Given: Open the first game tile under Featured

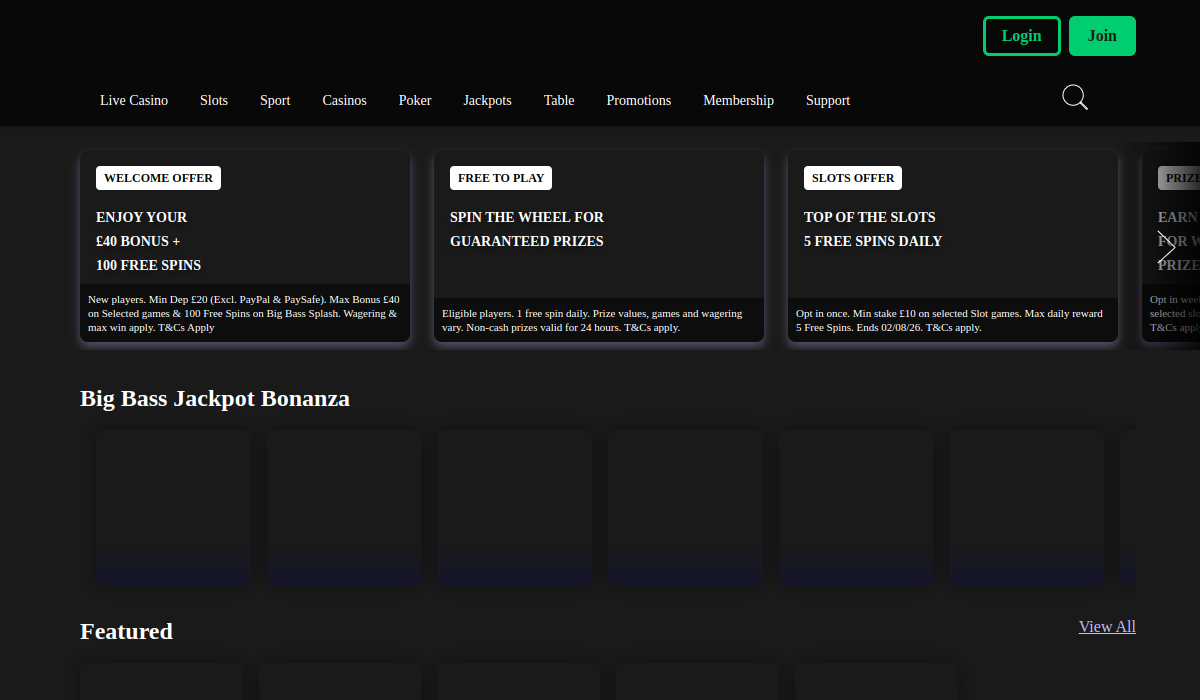Looking at the screenshot, I should [x=161, y=681].
